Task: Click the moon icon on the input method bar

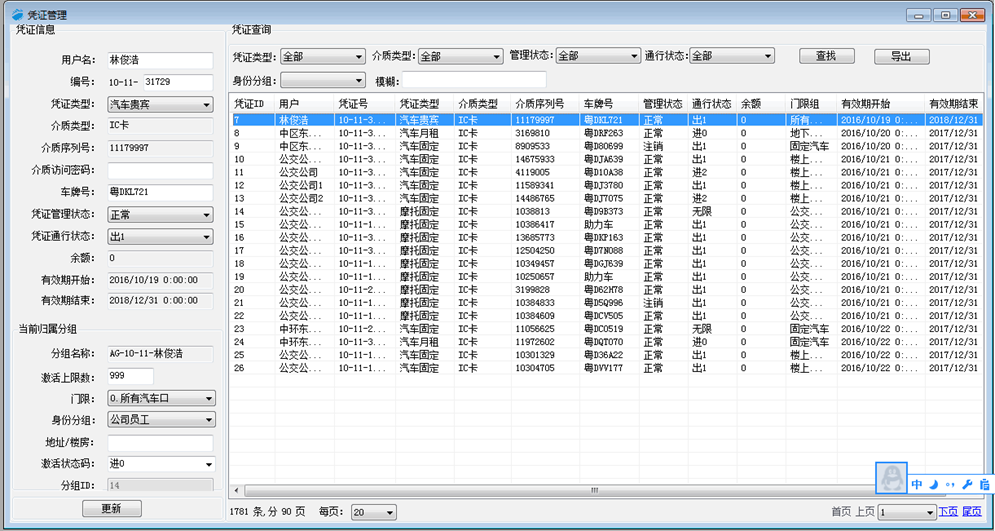Action: click(934, 485)
